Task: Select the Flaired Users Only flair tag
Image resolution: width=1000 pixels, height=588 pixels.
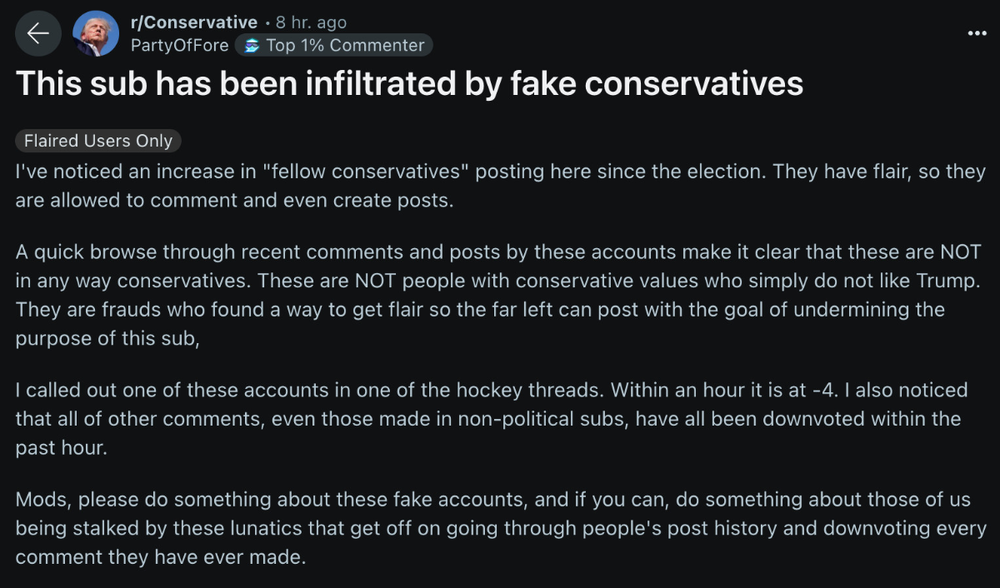Action: click(97, 140)
